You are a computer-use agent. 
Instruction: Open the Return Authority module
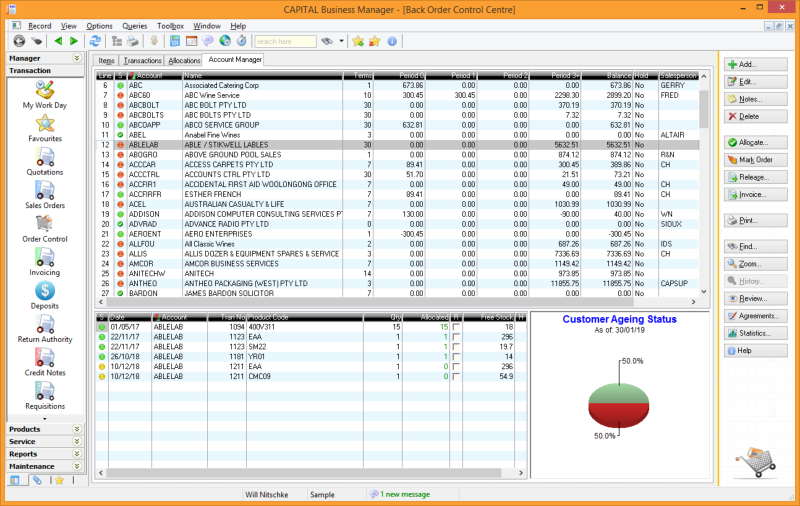click(x=45, y=329)
